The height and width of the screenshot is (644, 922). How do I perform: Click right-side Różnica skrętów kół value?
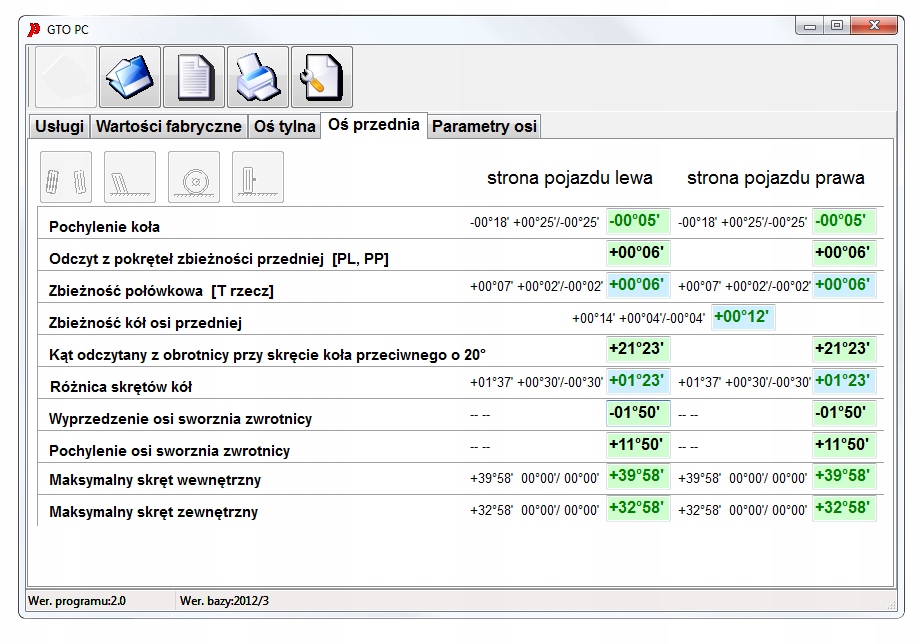843,380
